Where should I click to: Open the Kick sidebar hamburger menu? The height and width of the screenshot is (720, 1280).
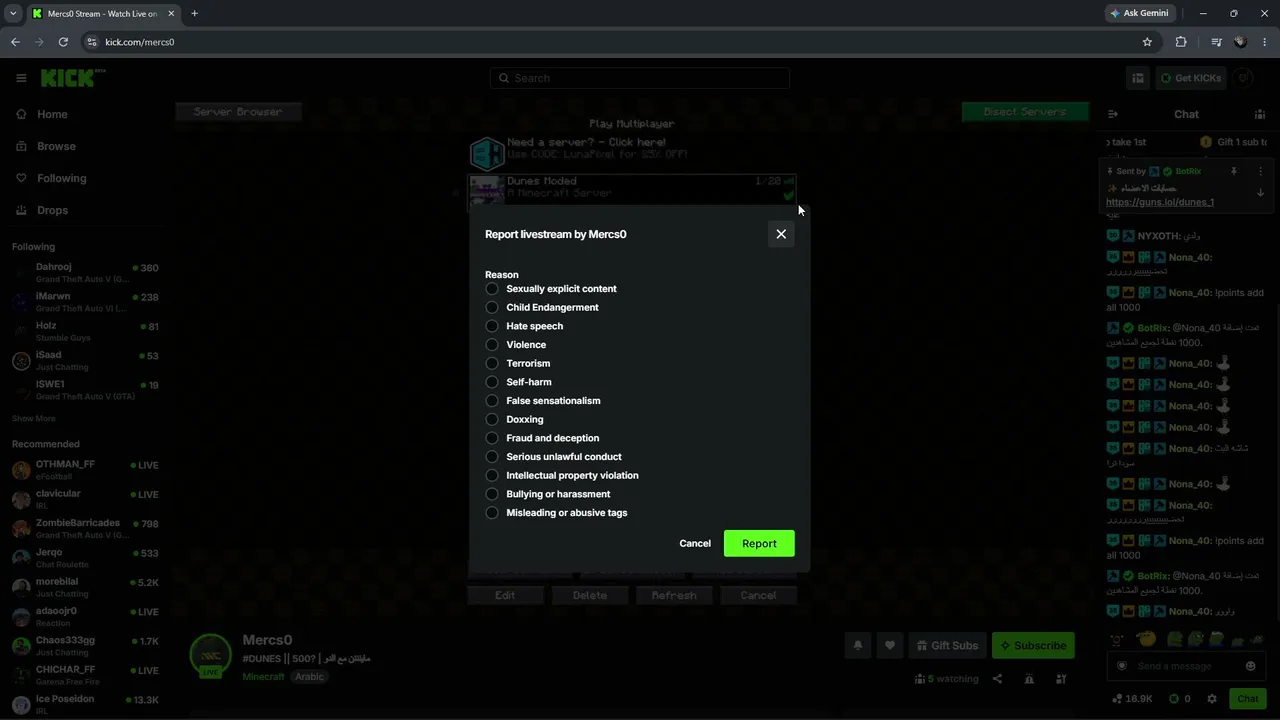coord(21,78)
